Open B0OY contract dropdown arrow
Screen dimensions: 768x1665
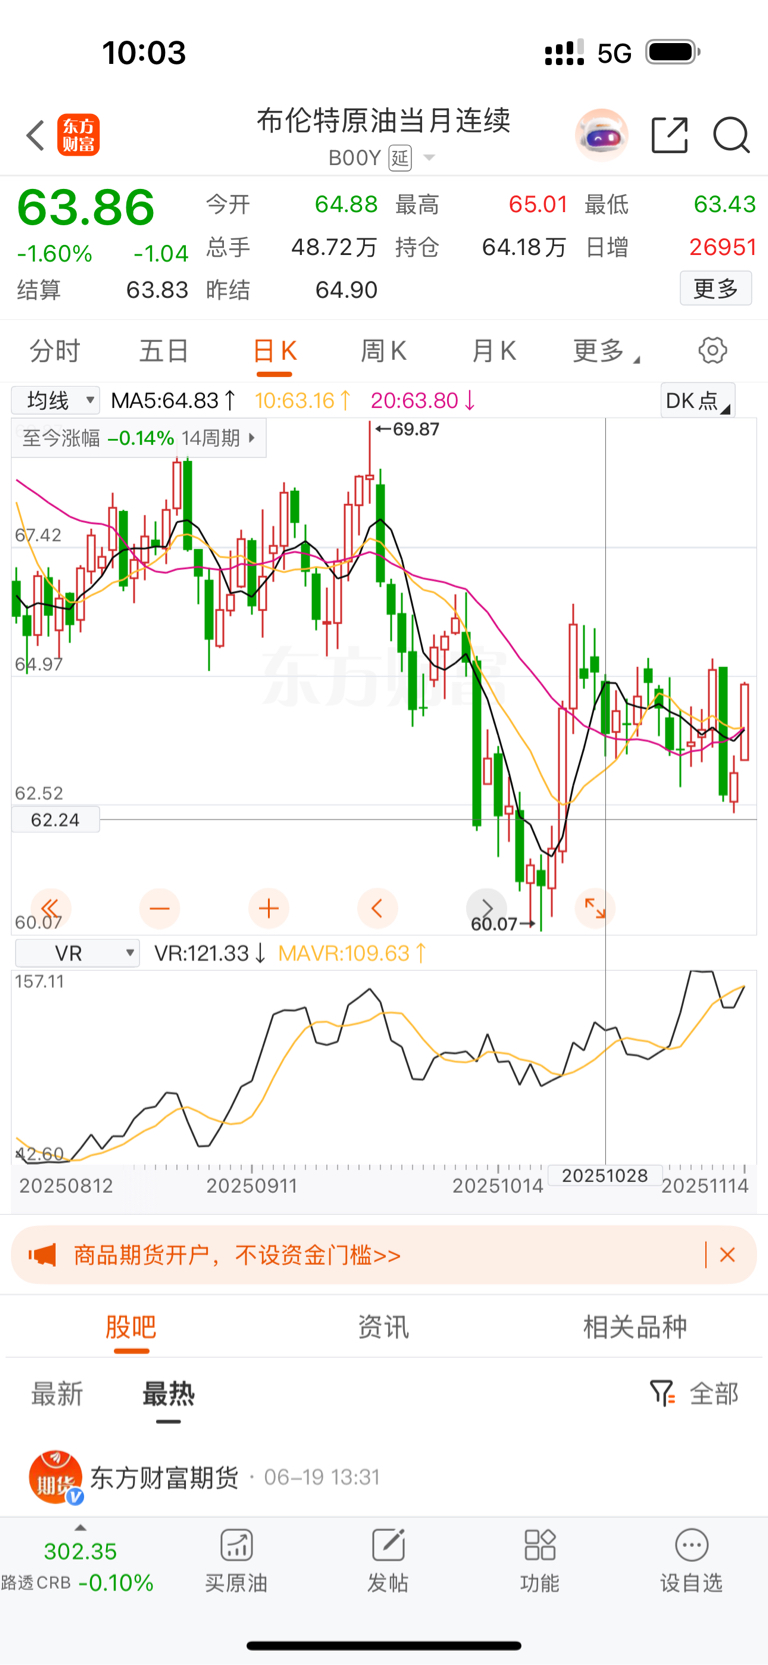coord(429,158)
